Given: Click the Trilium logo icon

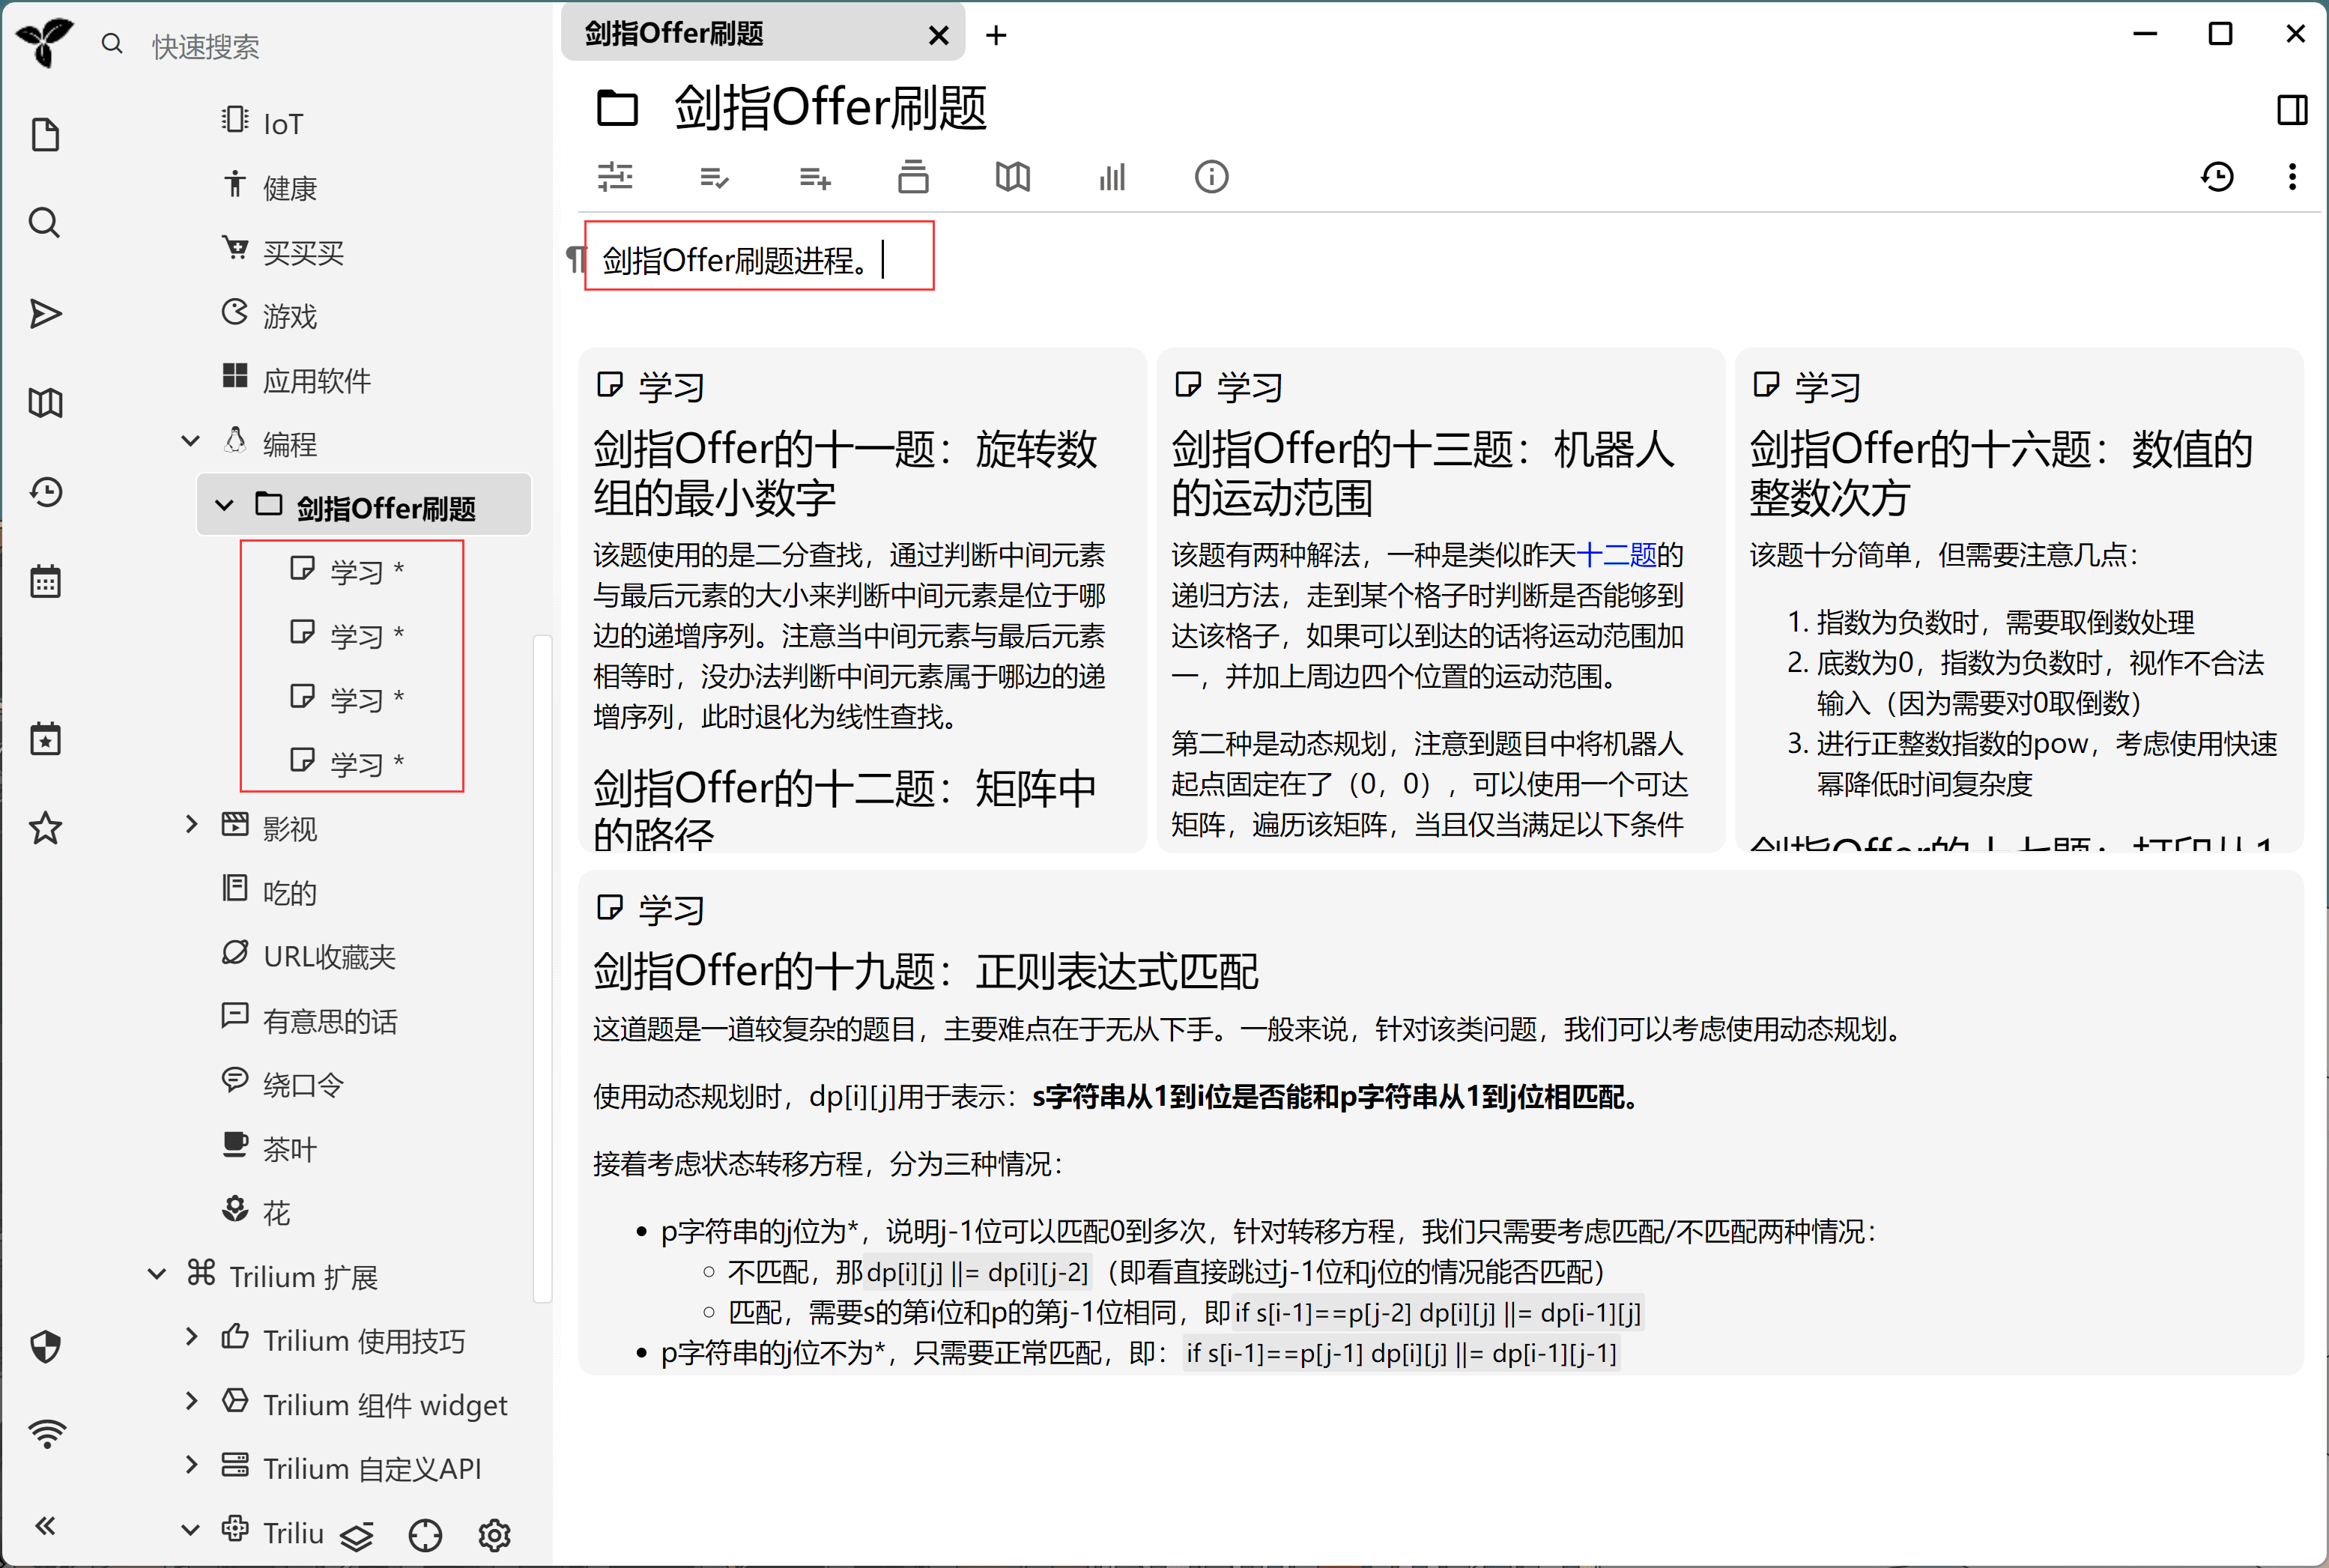Looking at the screenshot, I should click(x=44, y=42).
